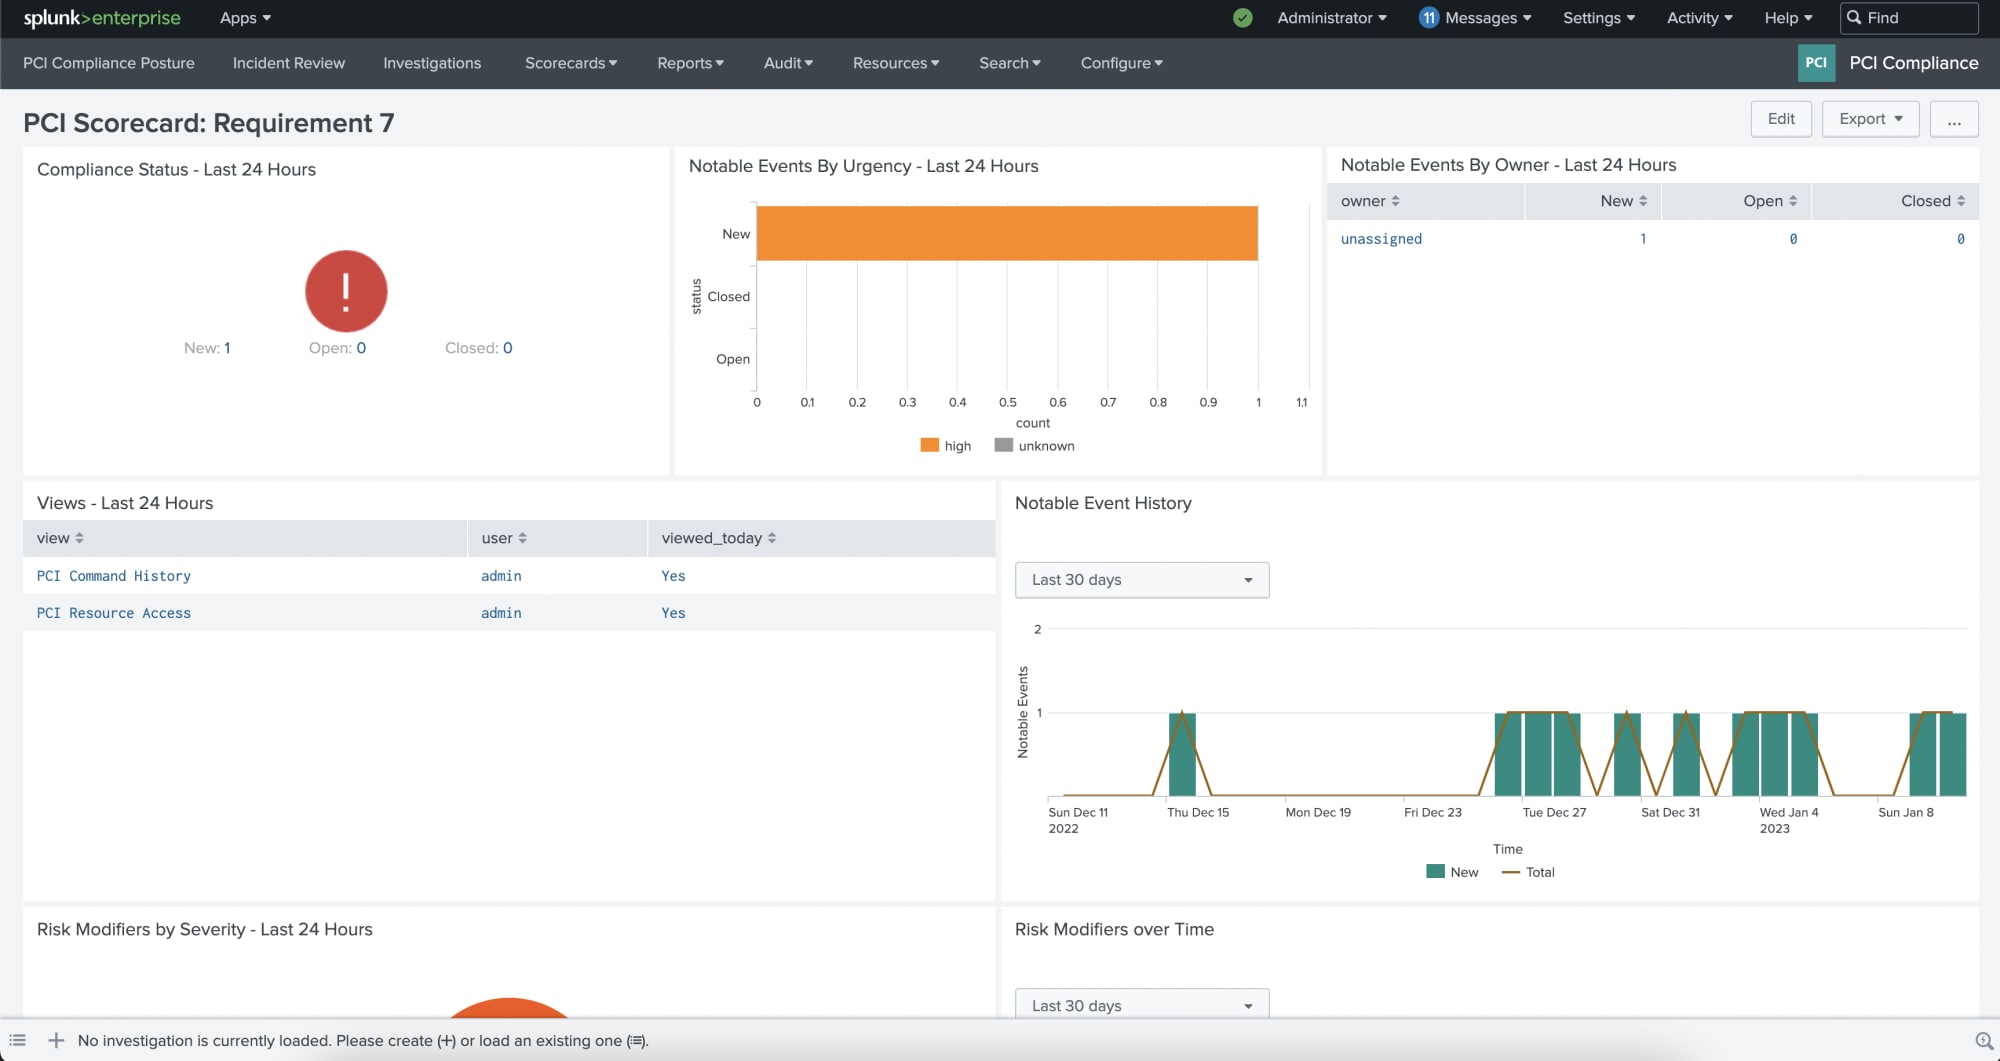Toggle the unknown urgency legend item
2000x1061 pixels.
tap(1034, 446)
